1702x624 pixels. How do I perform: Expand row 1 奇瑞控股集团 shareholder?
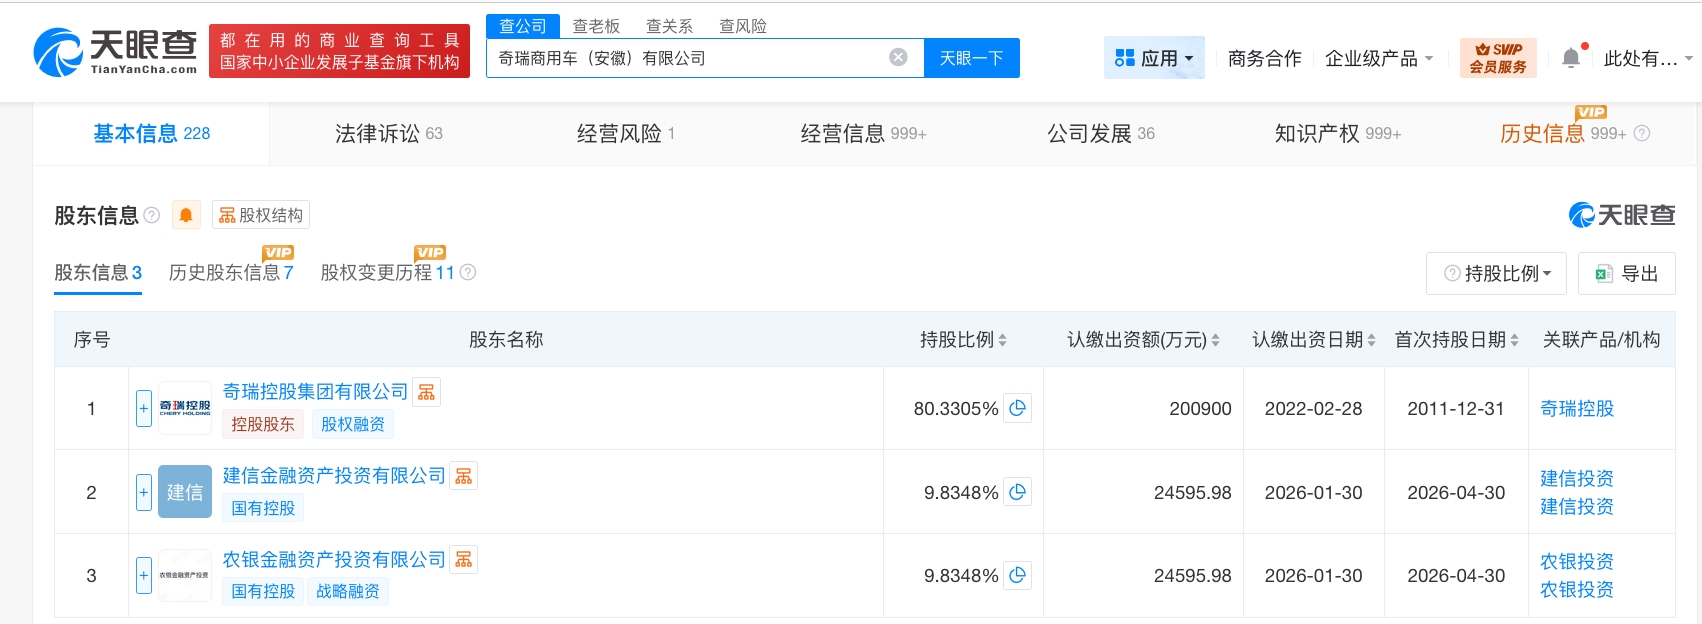(x=144, y=408)
